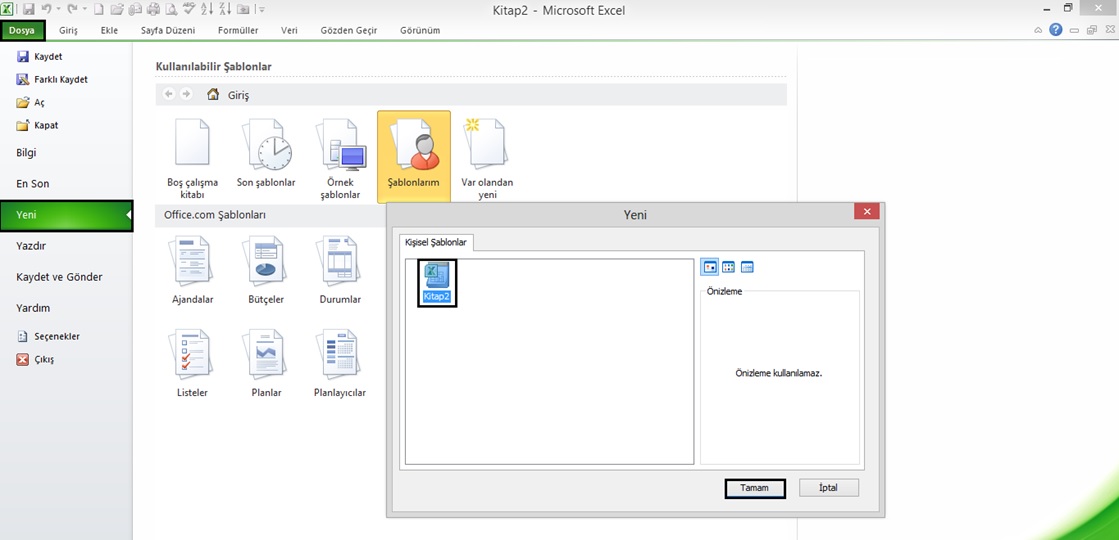This screenshot has width=1119, height=540.
Task: Click Aç in the Backstage sidebar
Action: coord(31,103)
